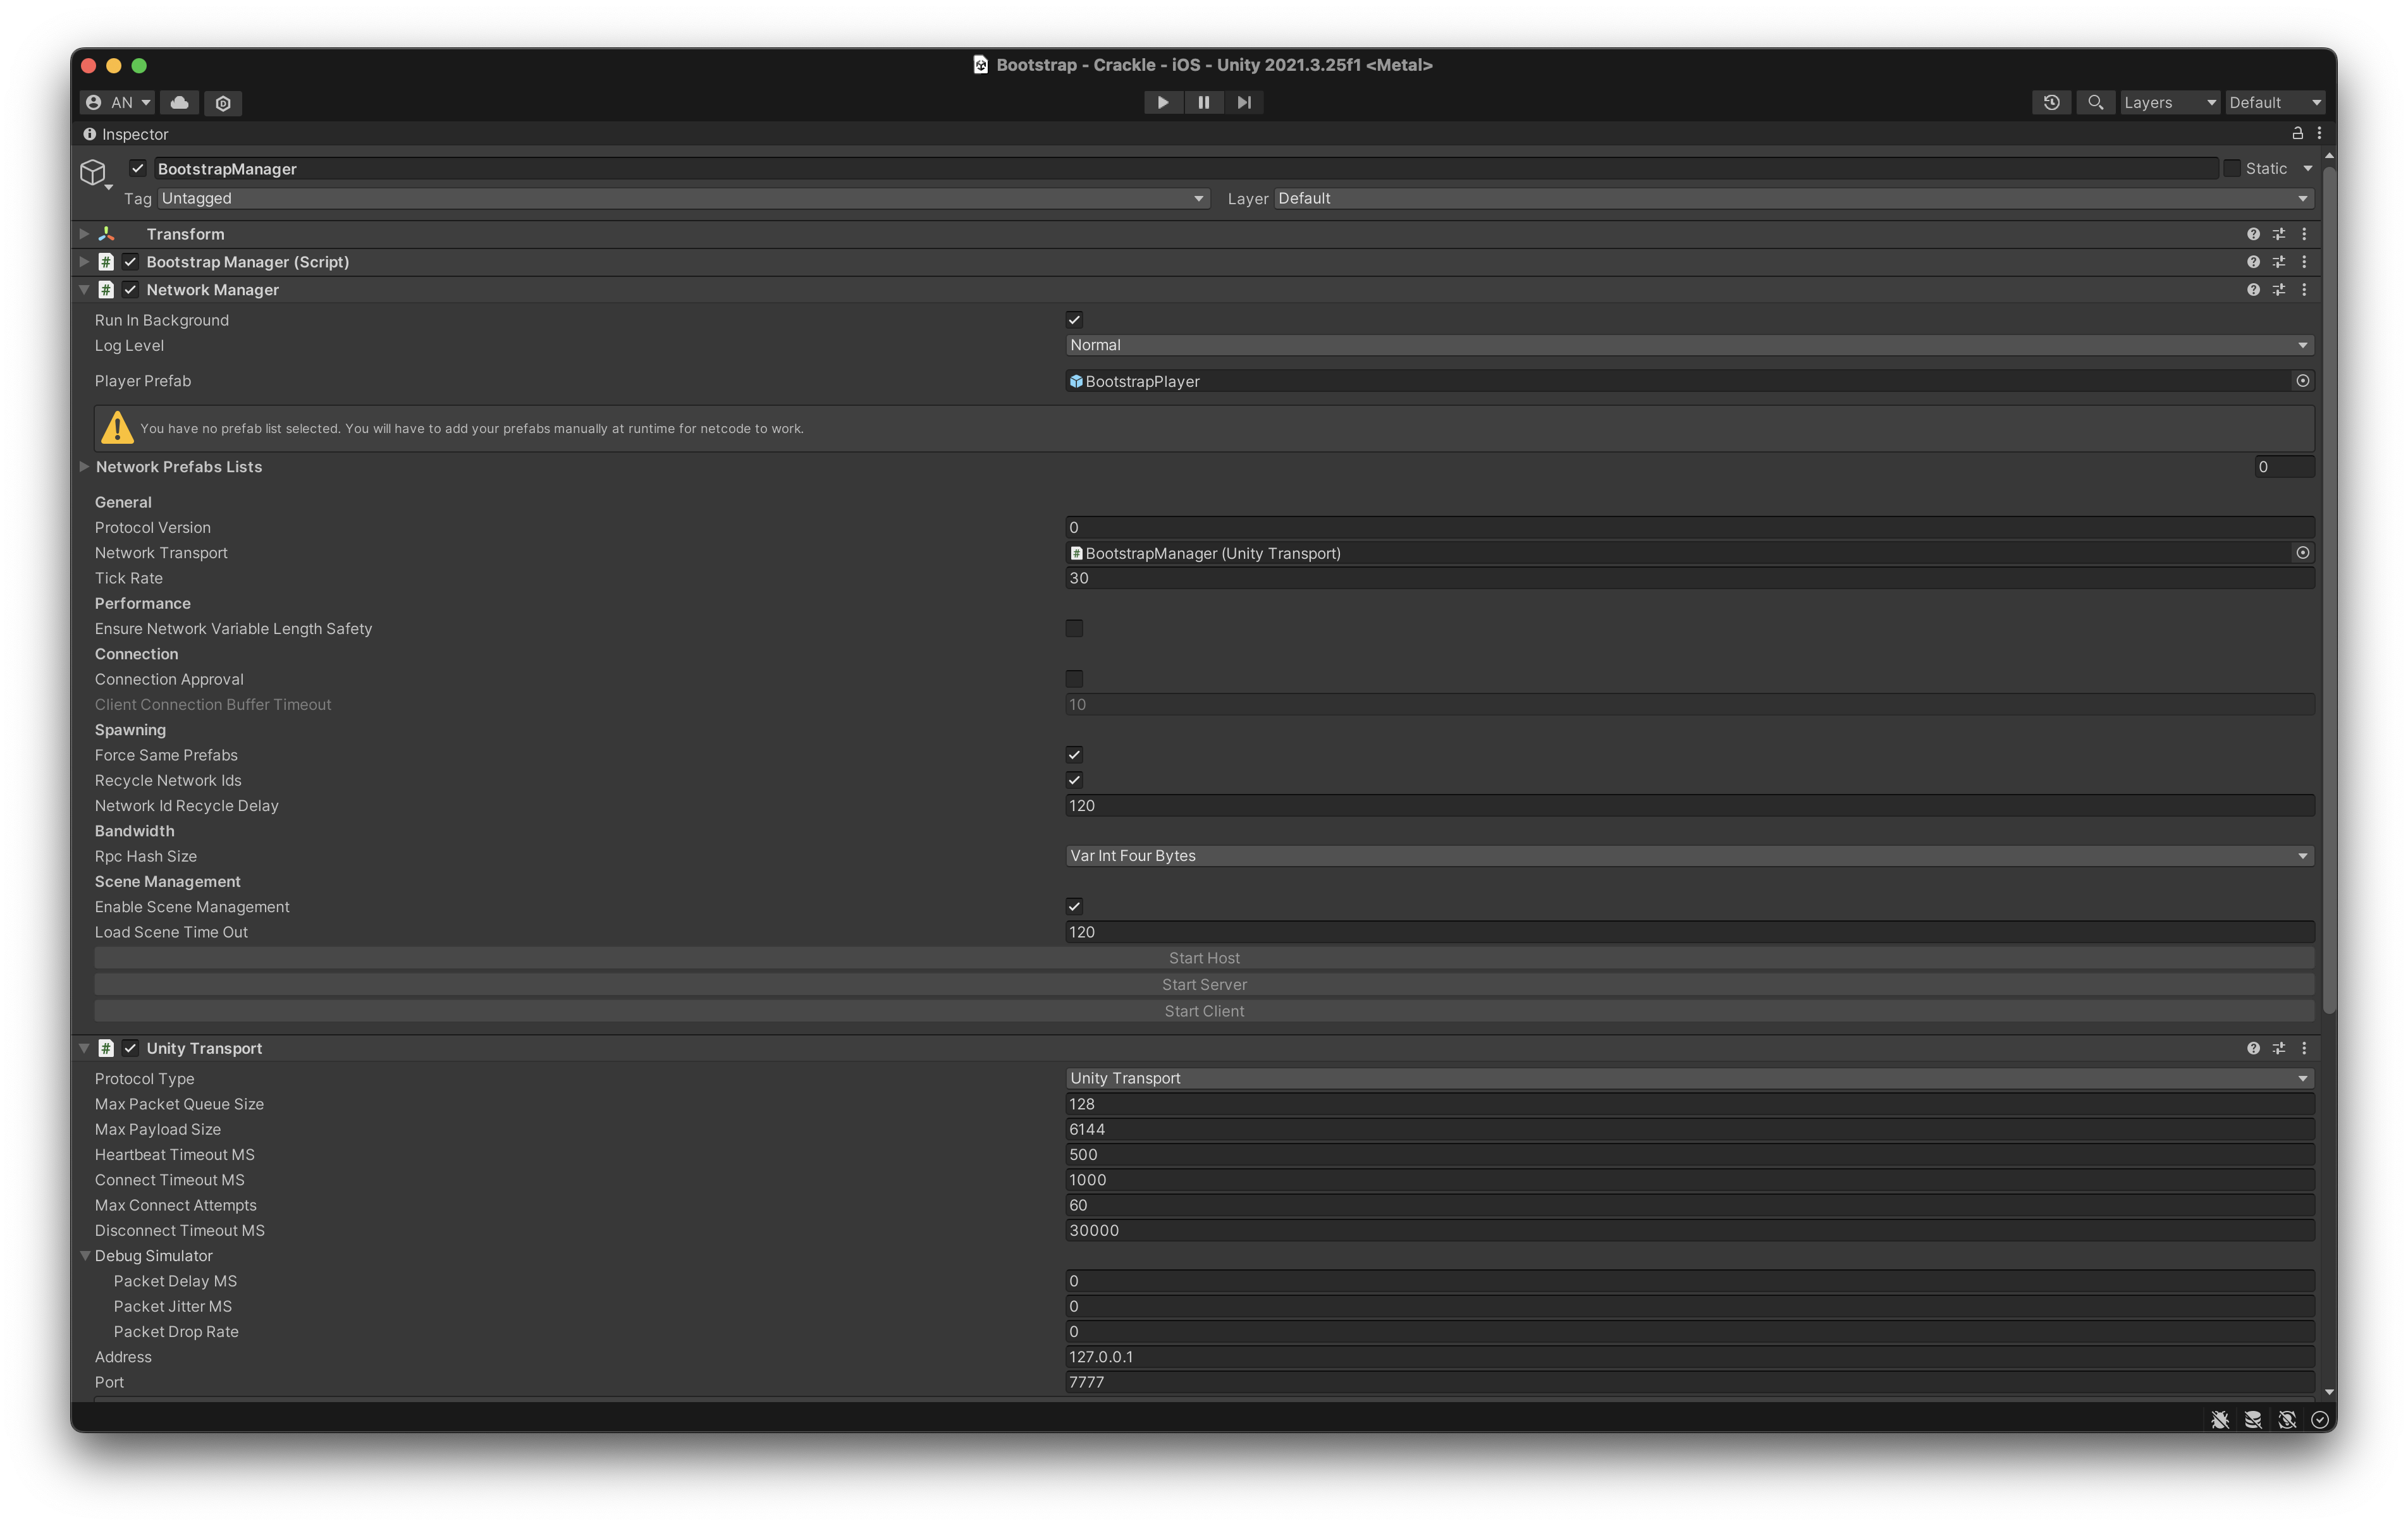This screenshot has width=2408, height=1526.
Task: Click the Start Host button
Action: pos(1204,957)
